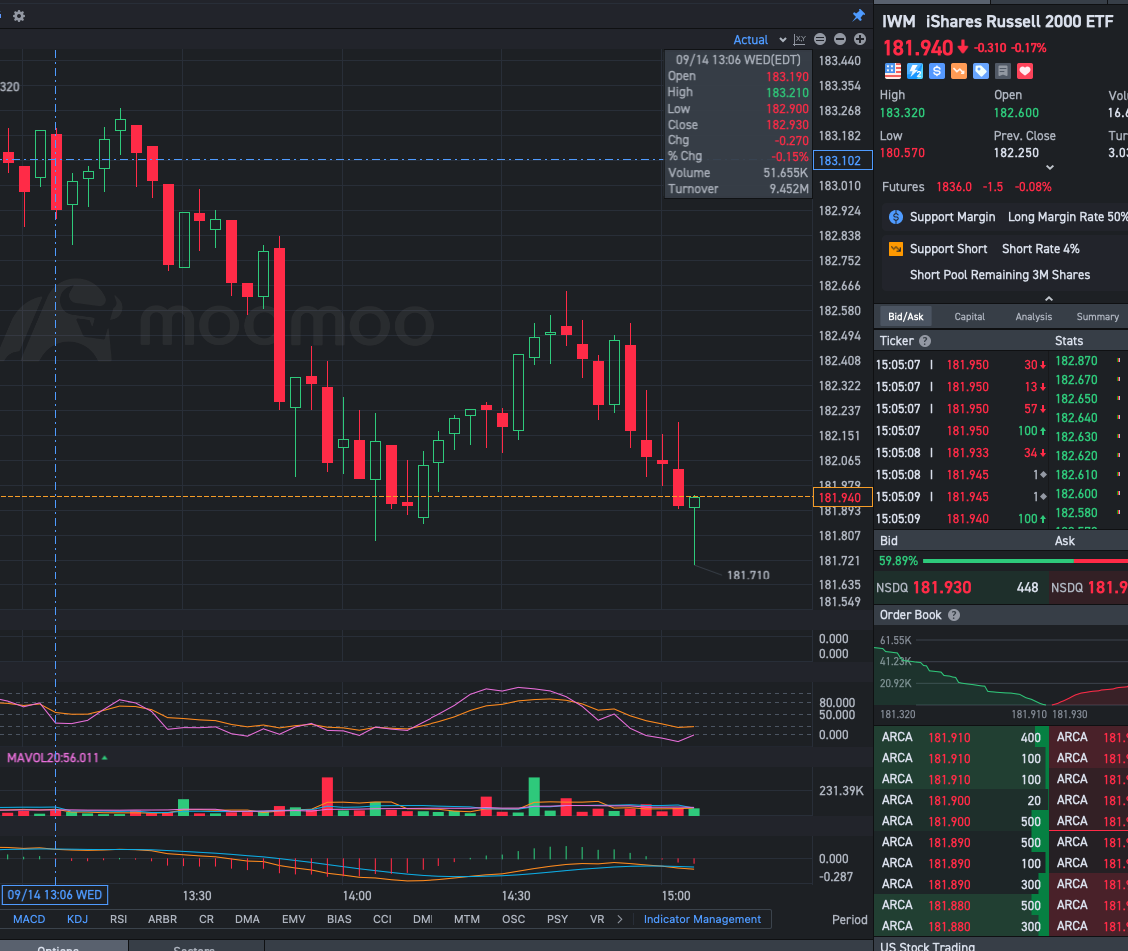Click the Support Margin label
The height and width of the screenshot is (951, 1128).
(x=952, y=217)
